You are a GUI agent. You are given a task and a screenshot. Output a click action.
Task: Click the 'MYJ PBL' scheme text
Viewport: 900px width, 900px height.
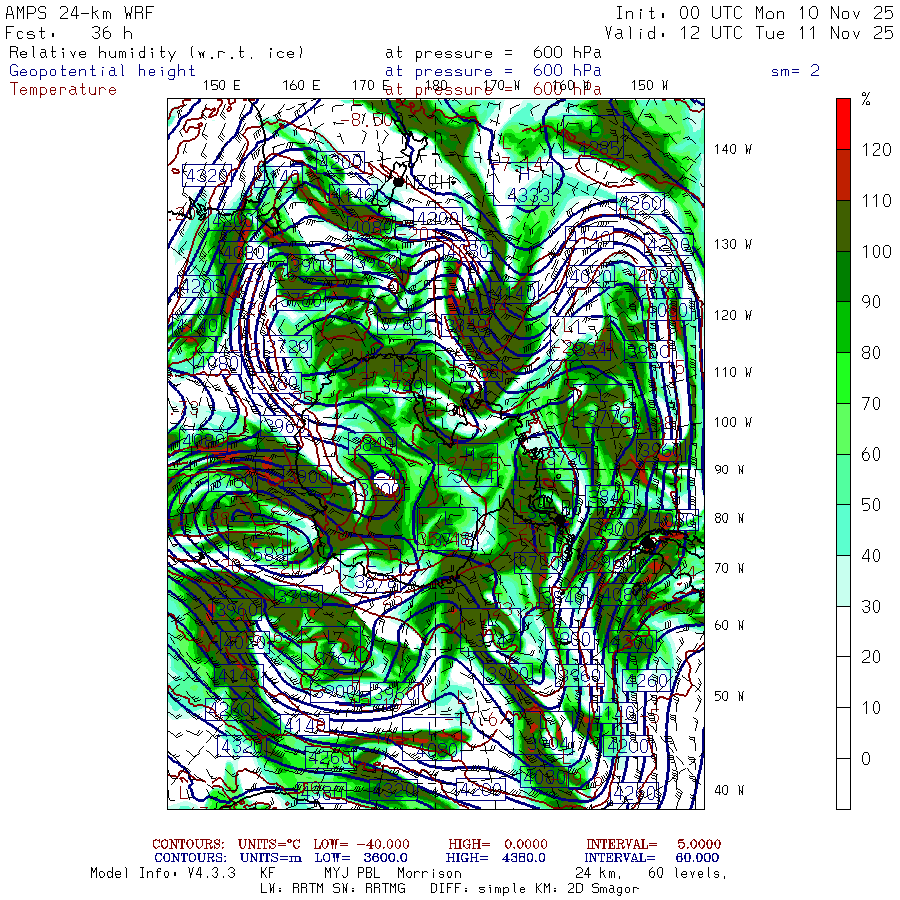(x=353, y=873)
